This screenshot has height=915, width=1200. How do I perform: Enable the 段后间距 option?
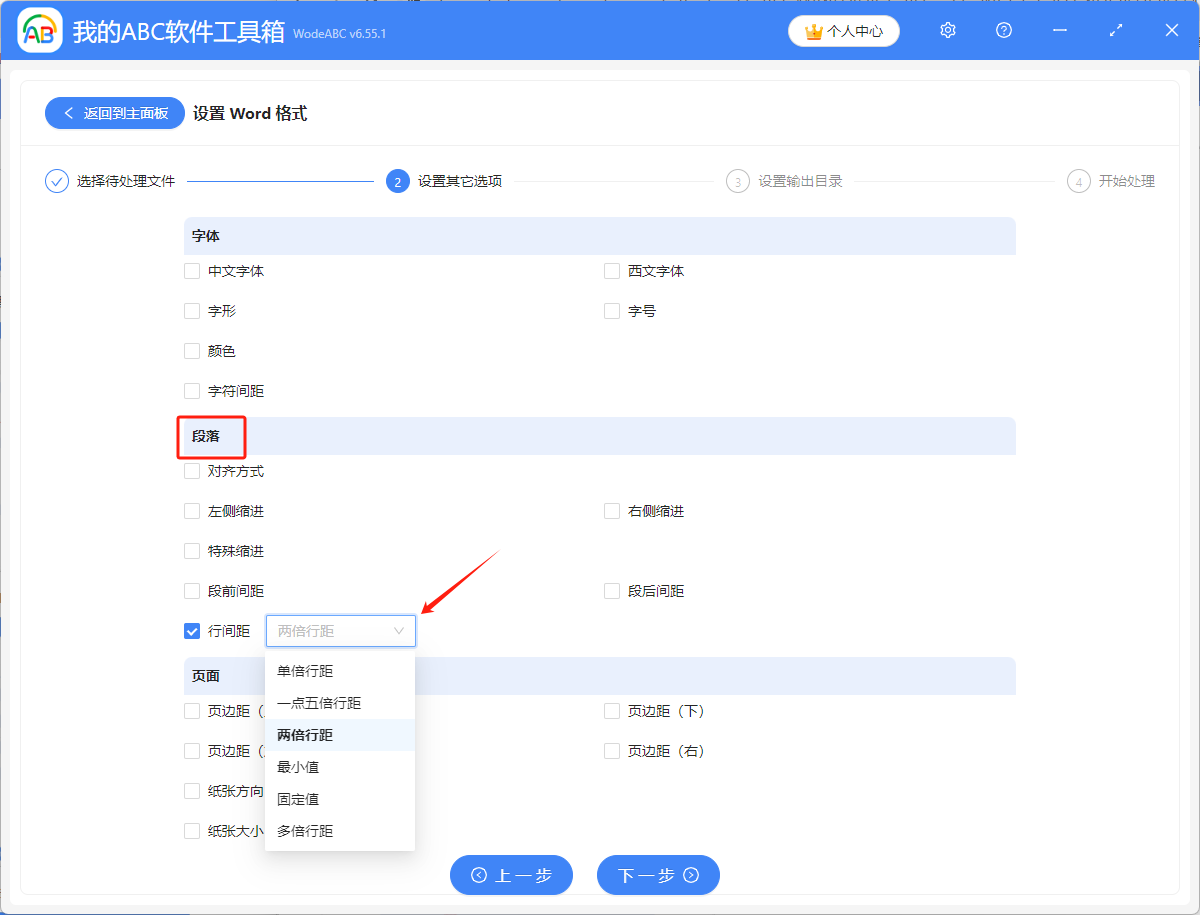pos(611,591)
